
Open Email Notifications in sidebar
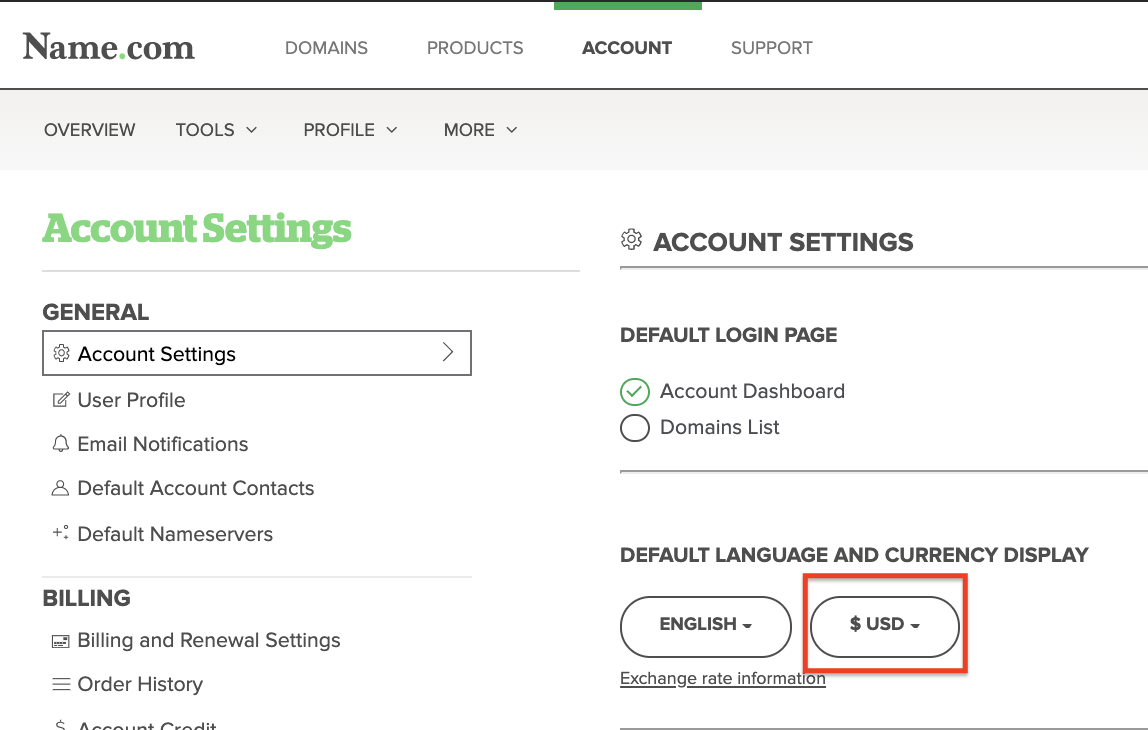(163, 444)
